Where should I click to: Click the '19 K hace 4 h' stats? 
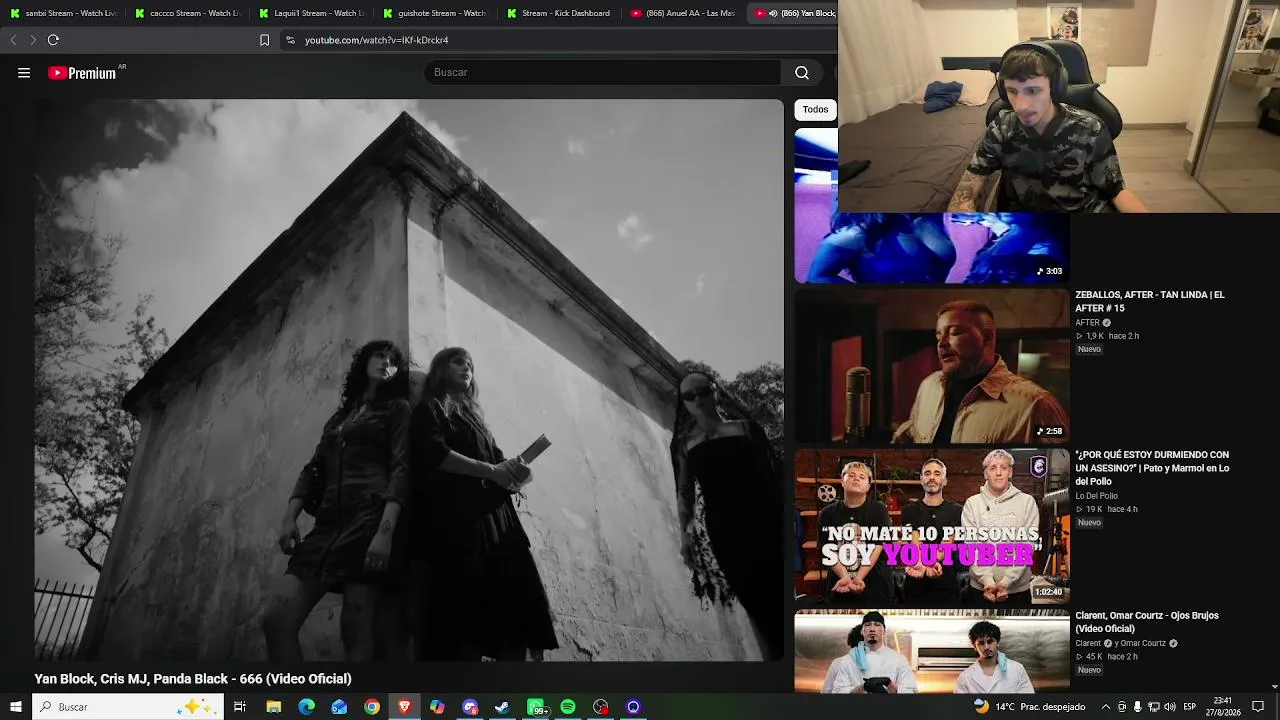pos(1107,509)
